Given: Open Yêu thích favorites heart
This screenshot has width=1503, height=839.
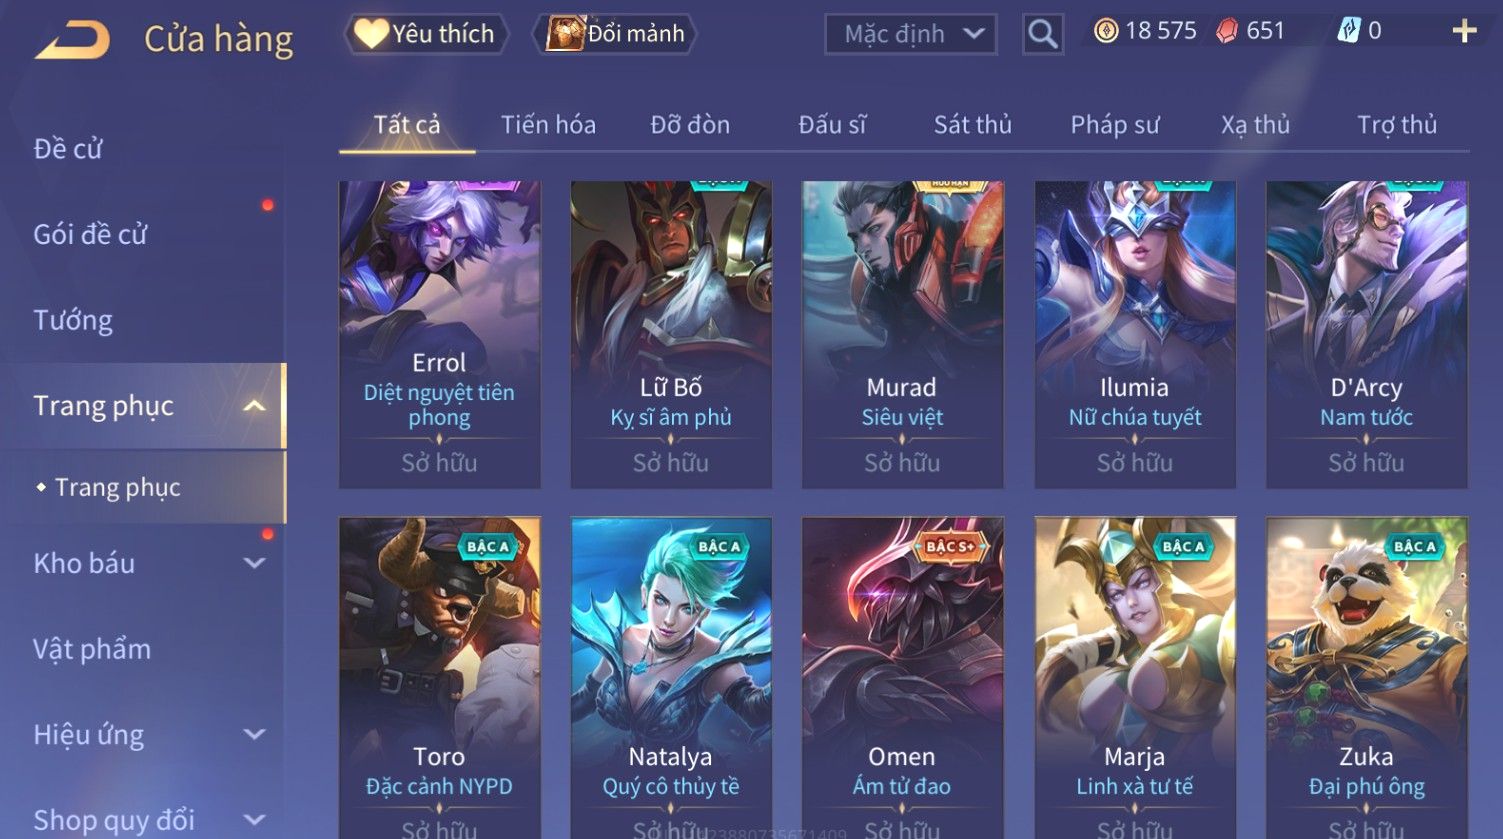Looking at the screenshot, I should (426, 34).
